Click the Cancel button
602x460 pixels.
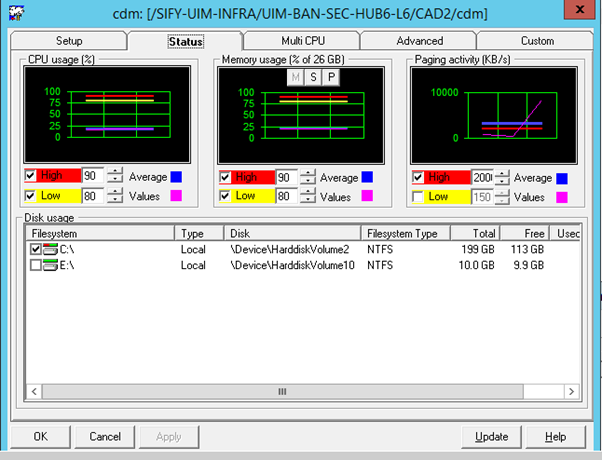pyautogui.click(x=105, y=437)
